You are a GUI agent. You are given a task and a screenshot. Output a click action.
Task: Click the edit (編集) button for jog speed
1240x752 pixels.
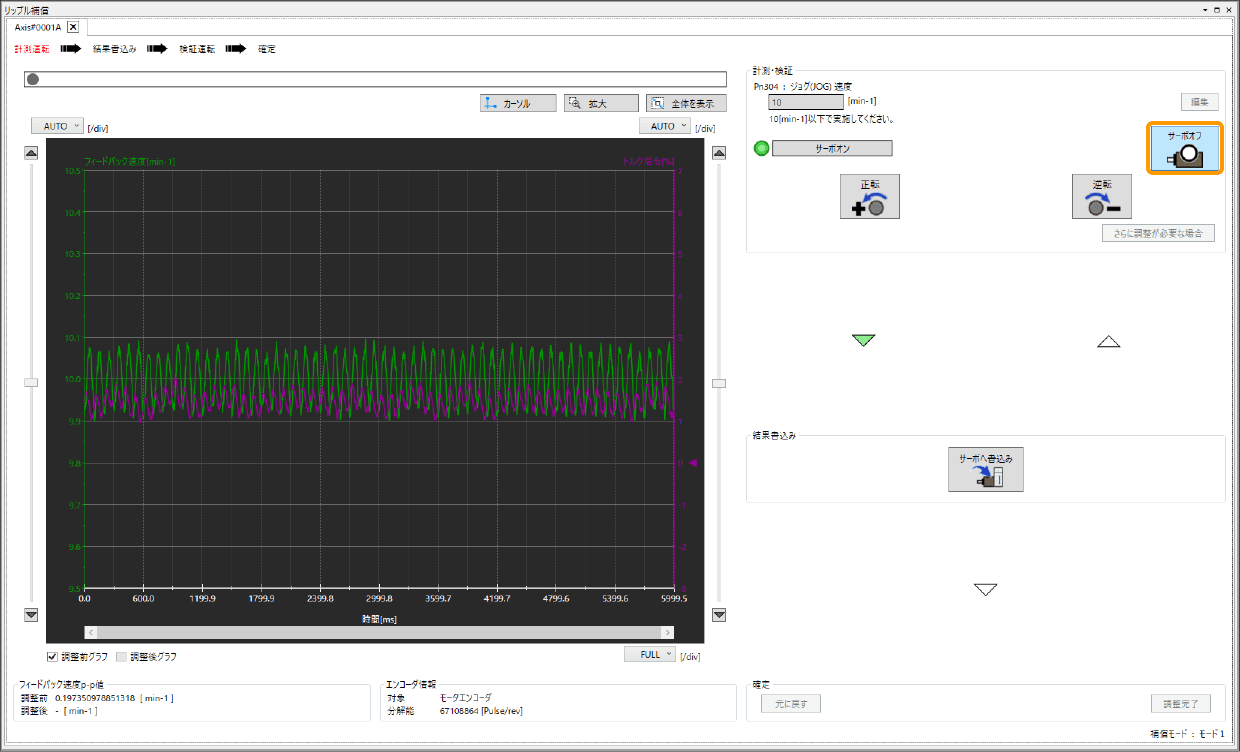pos(1198,101)
